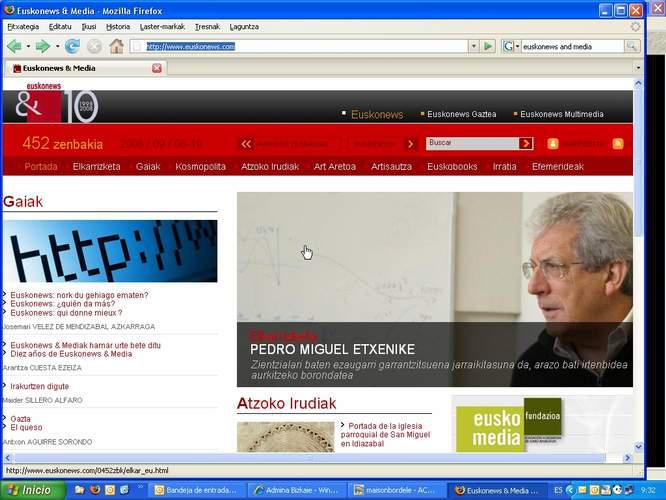Go to the previous issue double-arrow icon
The height and width of the screenshot is (500, 666).
(x=246, y=144)
